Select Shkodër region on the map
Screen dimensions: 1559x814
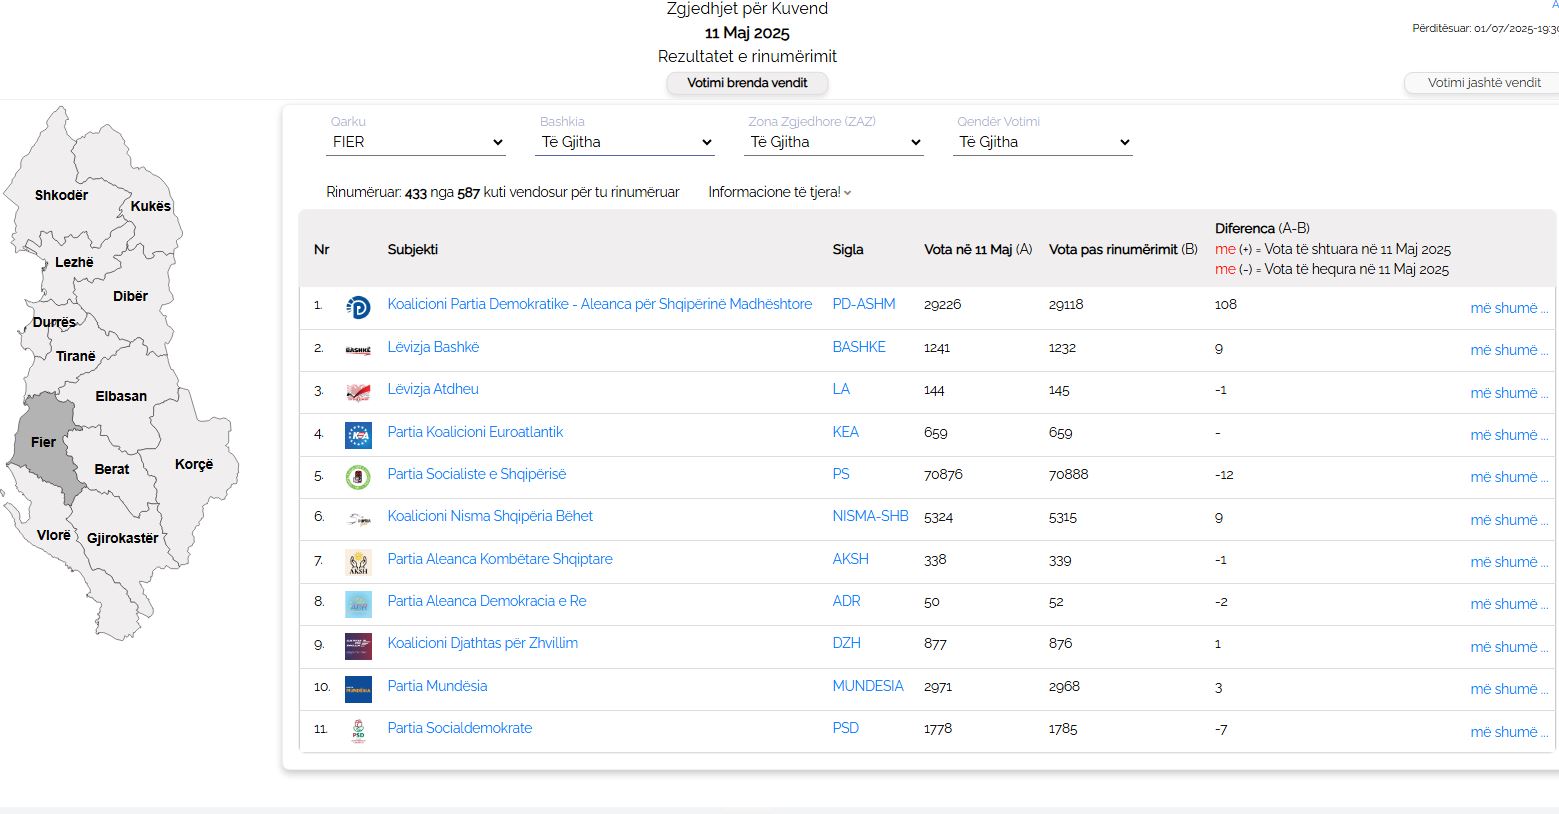(61, 195)
